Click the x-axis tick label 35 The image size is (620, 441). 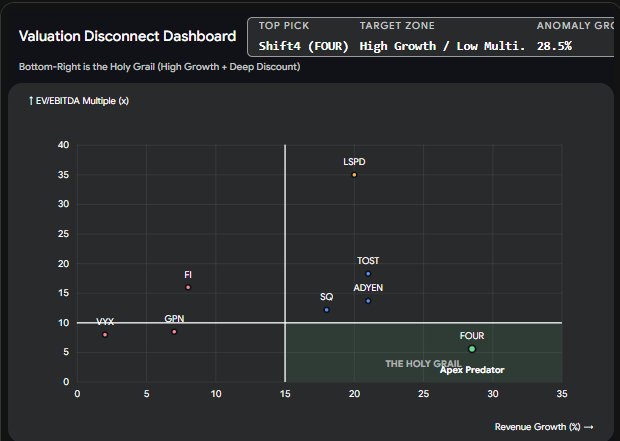(562, 394)
